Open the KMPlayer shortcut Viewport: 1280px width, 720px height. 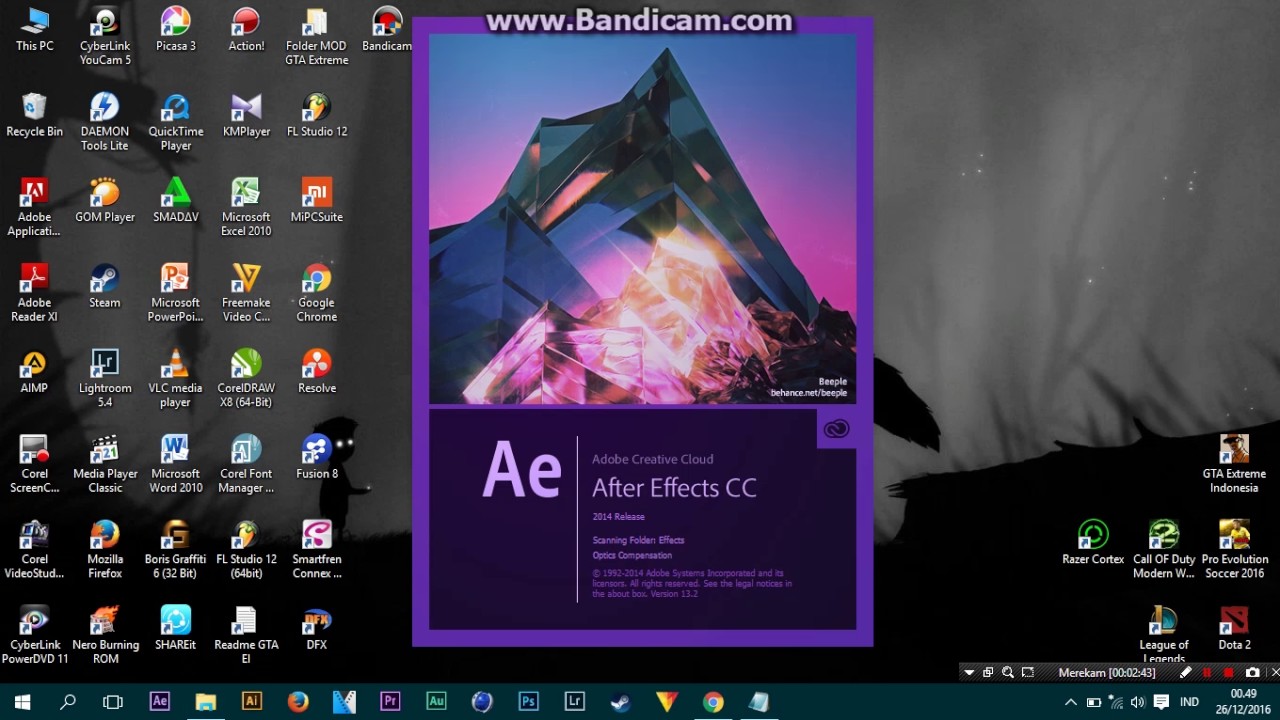coord(246,115)
